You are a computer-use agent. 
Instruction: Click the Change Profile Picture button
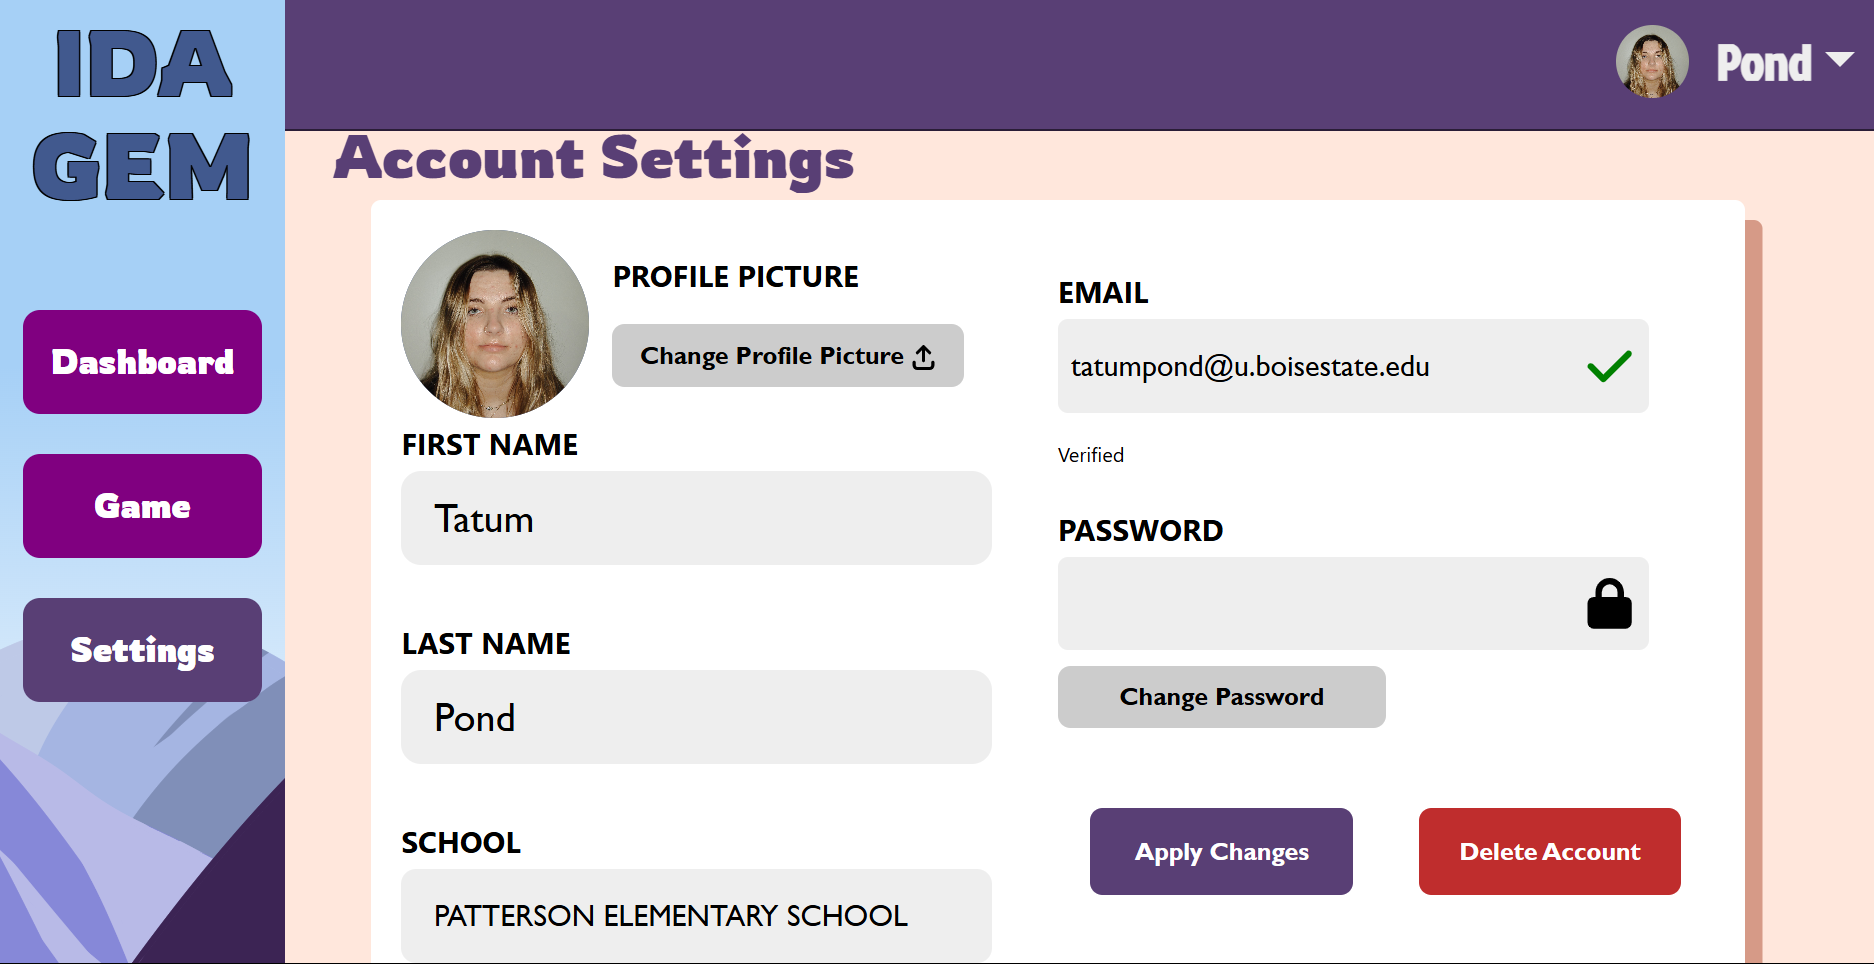[x=788, y=356]
